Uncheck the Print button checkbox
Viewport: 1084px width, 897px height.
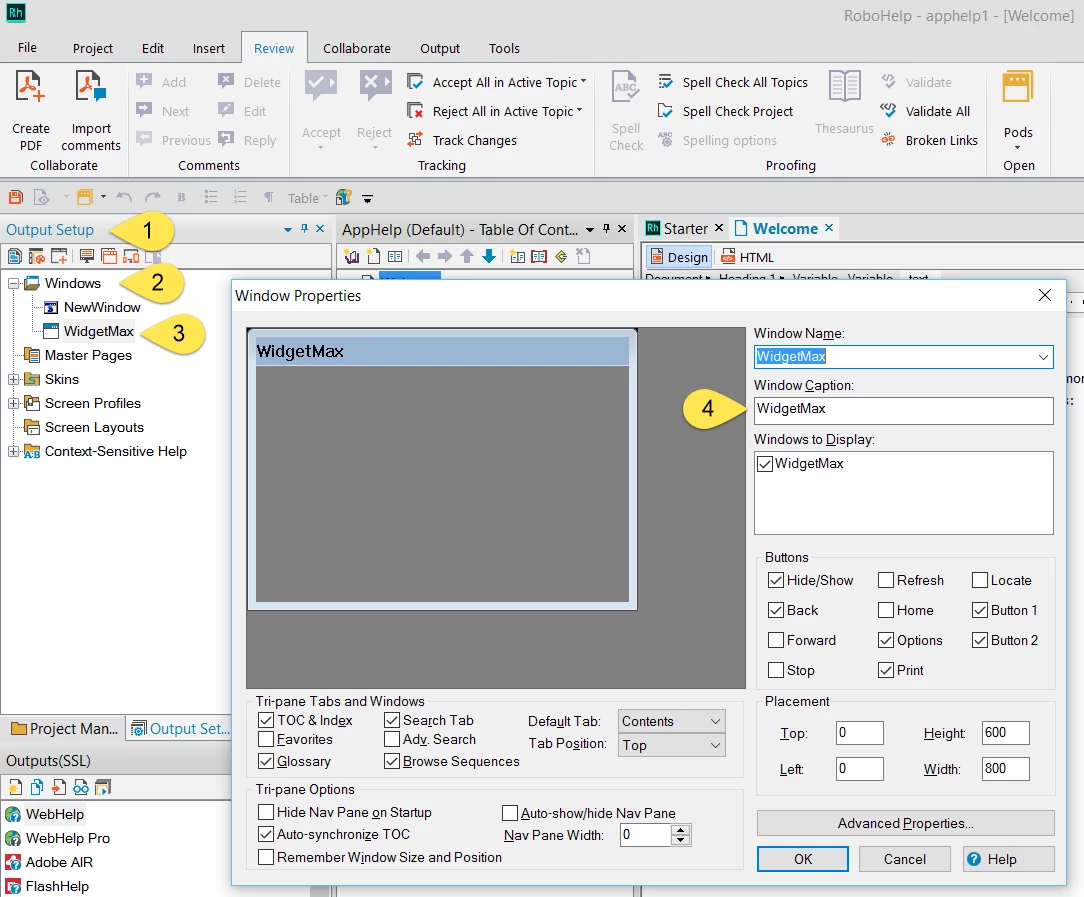coord(886,670)
